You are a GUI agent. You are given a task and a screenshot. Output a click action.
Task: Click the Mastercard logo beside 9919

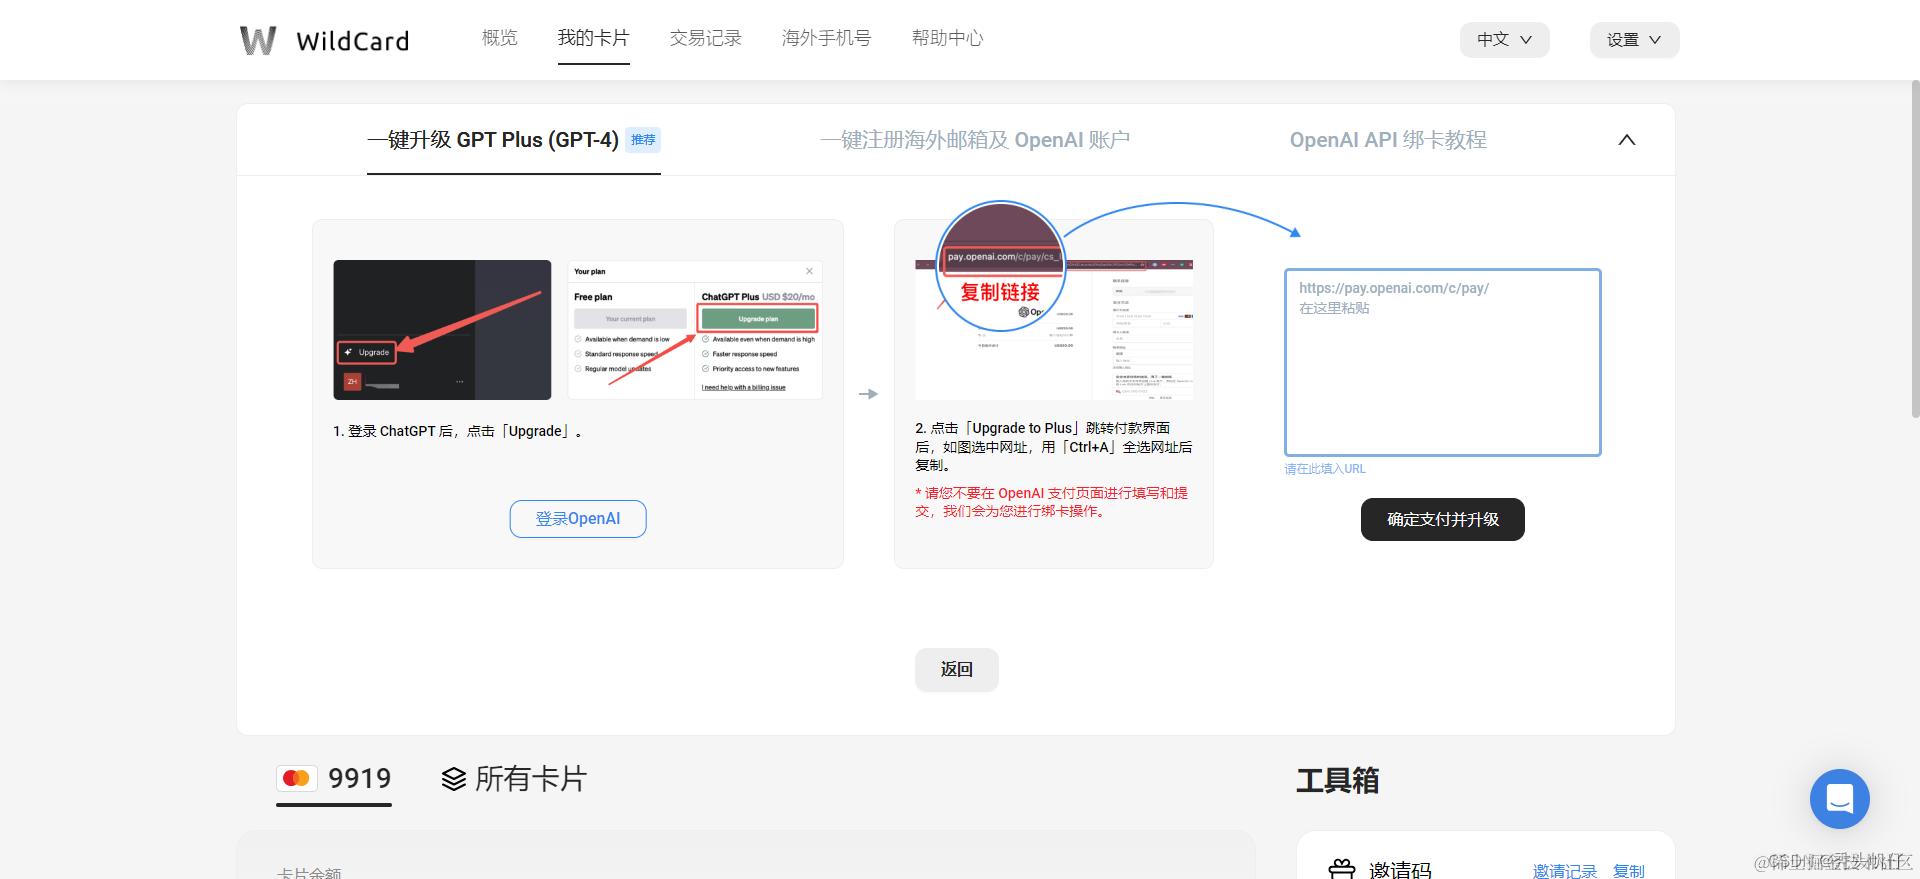pyautogui.click(x=296, y=778)
